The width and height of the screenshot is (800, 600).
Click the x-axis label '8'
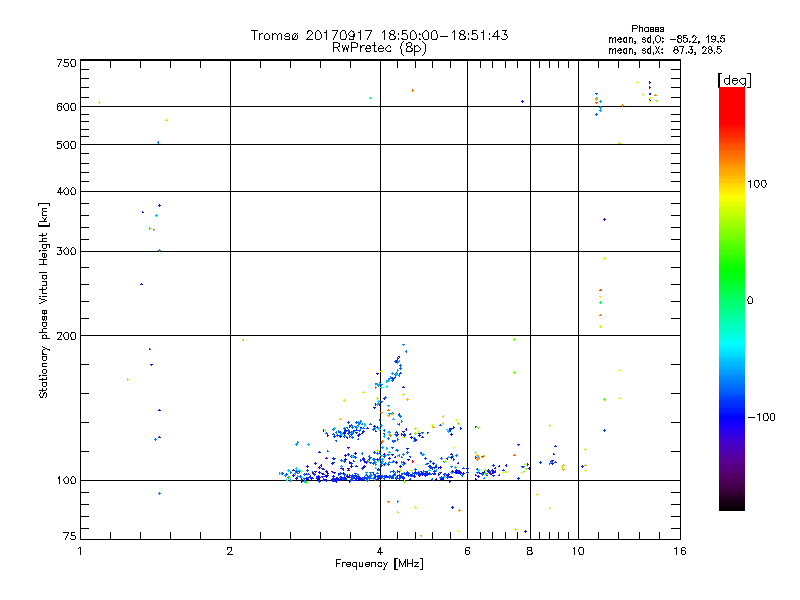click(530, 551)
